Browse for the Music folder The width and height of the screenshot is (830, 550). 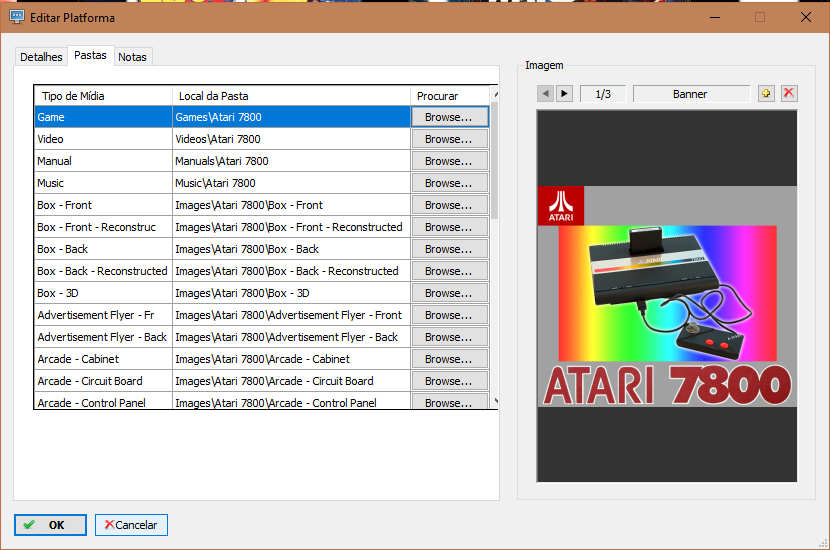coord(449,183)
